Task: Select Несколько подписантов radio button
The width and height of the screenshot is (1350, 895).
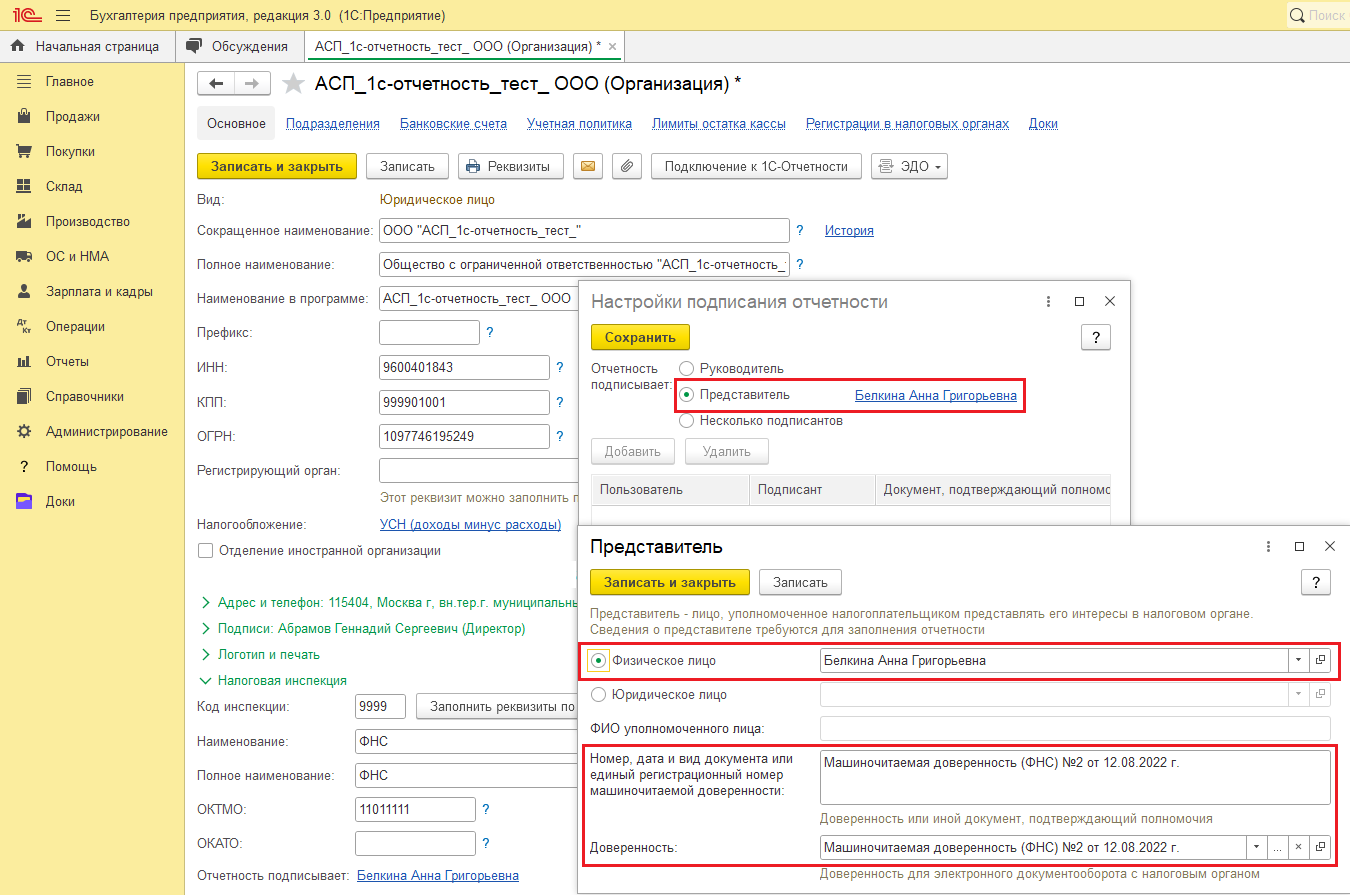Action: tap(686, 421)
